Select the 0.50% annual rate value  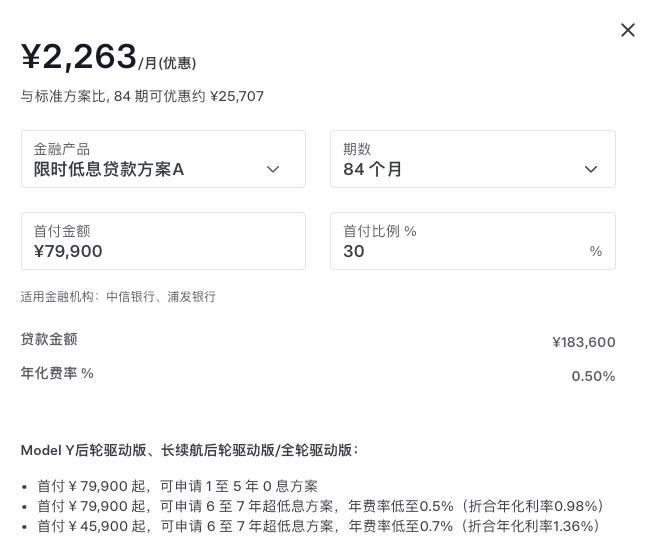click(x=593, y=376)
